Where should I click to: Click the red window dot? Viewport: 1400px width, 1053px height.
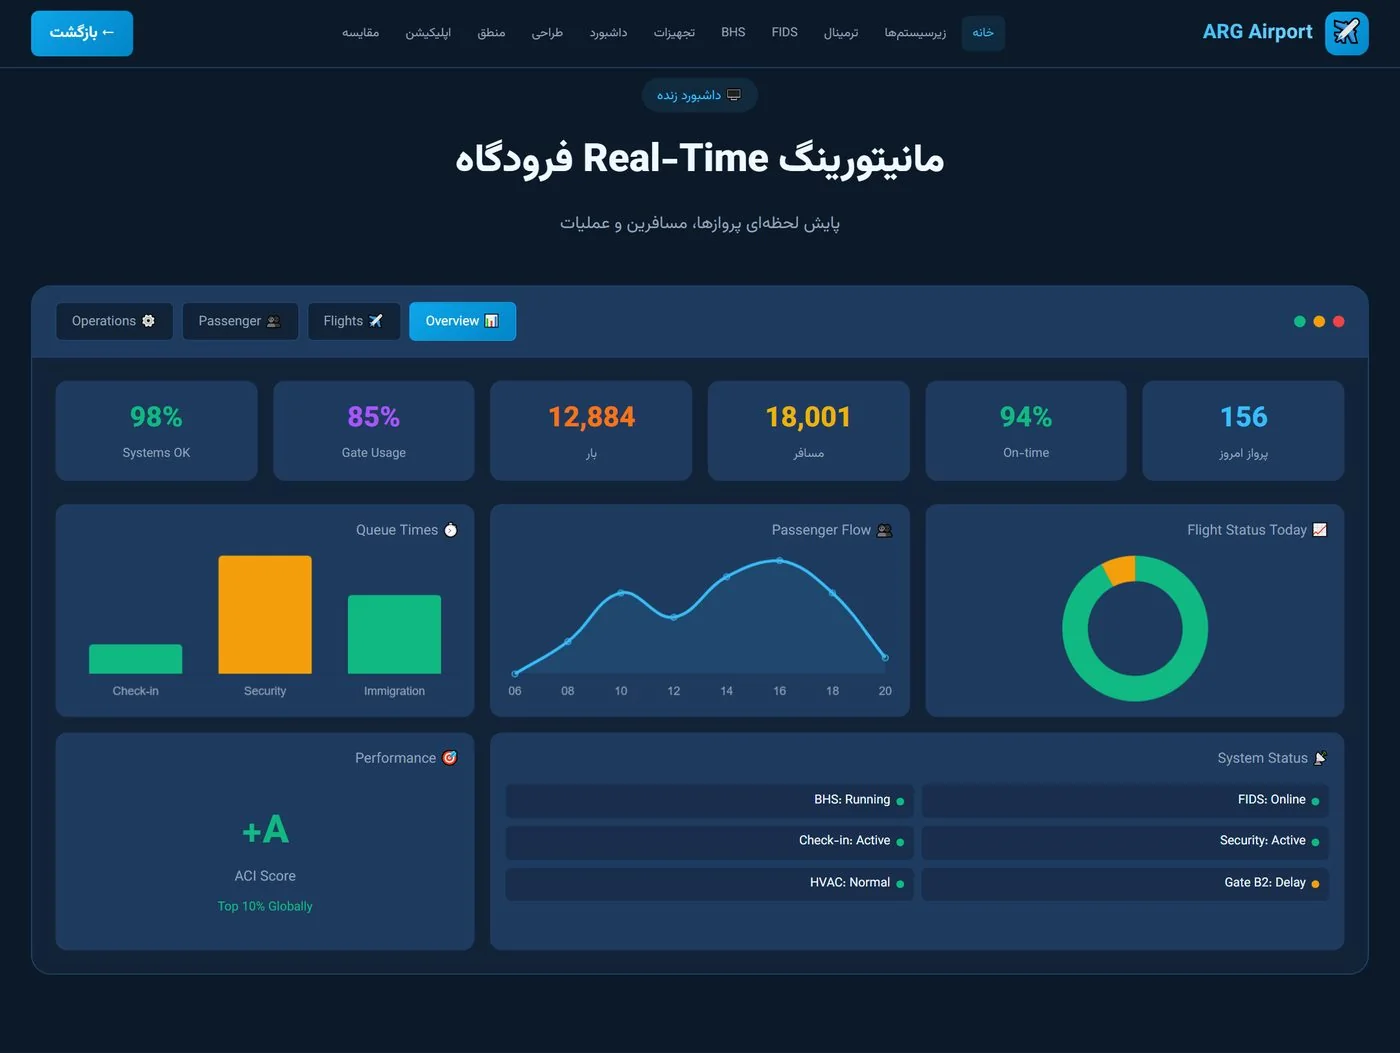1339,321
